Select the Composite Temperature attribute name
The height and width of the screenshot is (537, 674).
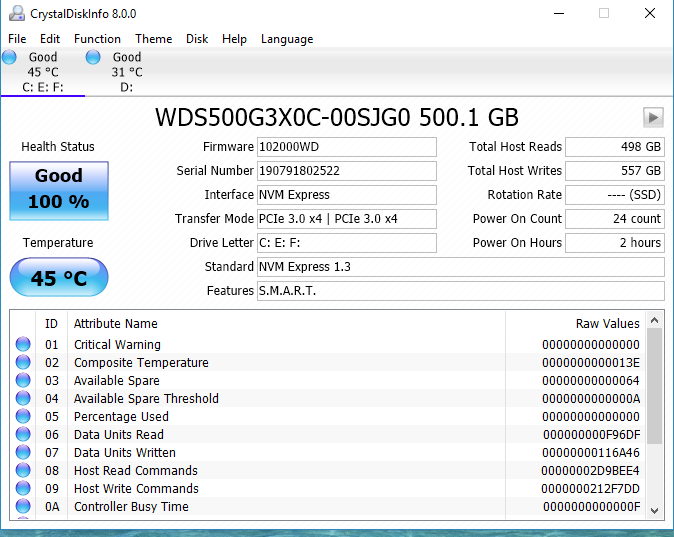(x=141, y=363)
